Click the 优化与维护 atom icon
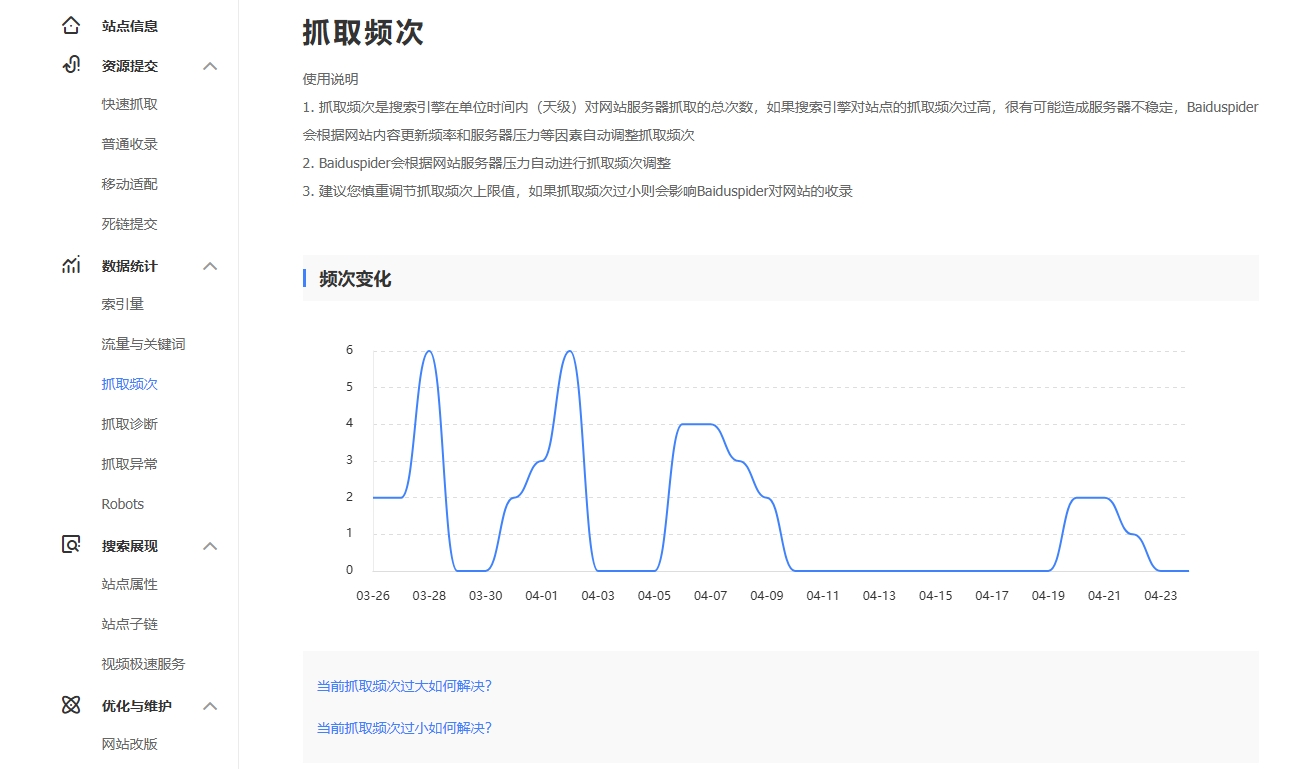 click(x=71, y=706)
